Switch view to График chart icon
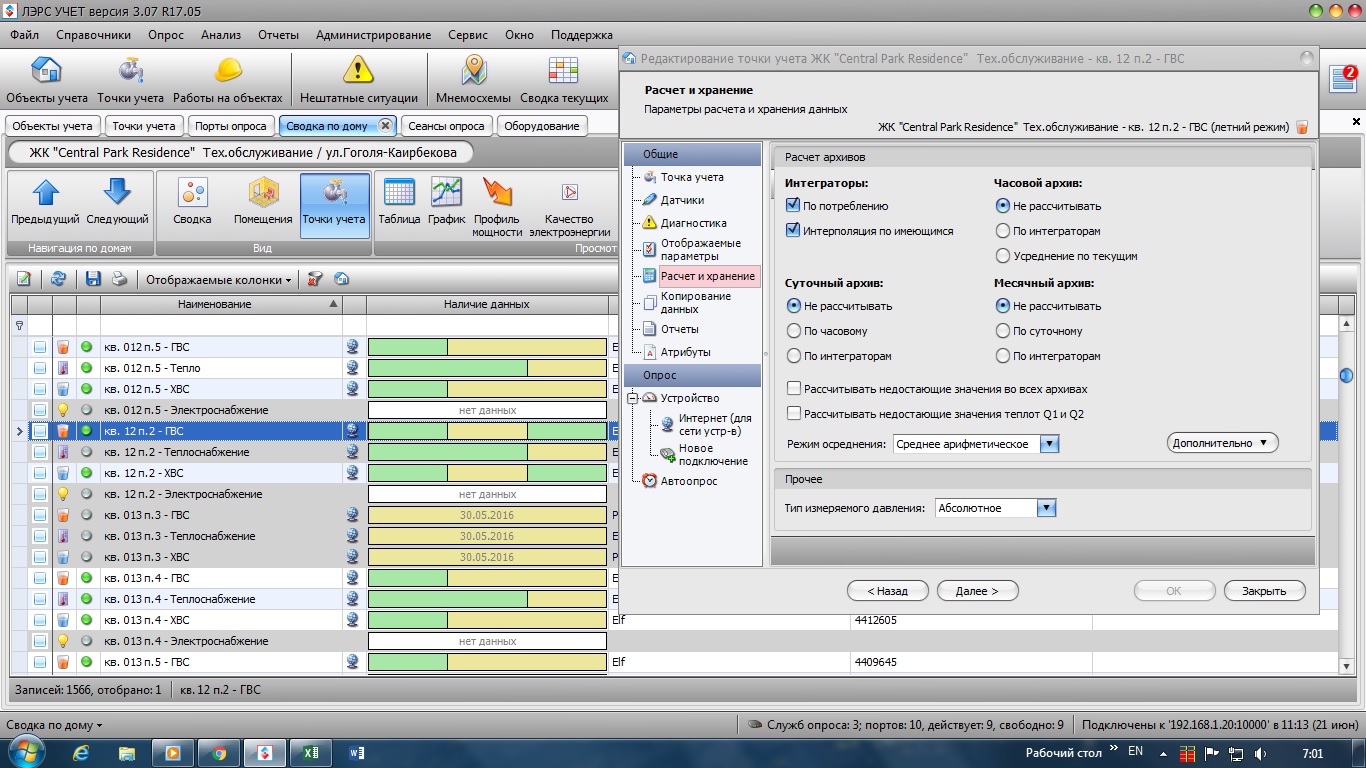This screenshot has height=768, width=1366. [x=446, y=193]
